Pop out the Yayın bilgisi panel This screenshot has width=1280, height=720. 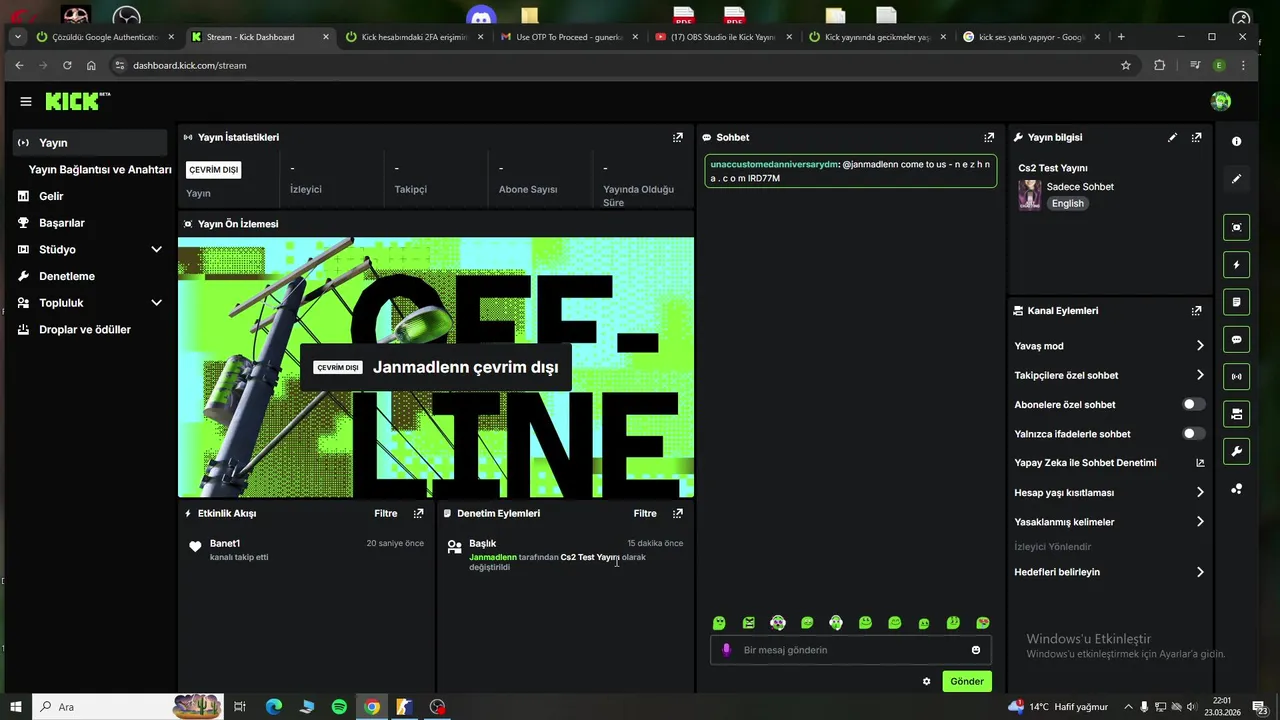(1196, 137)
